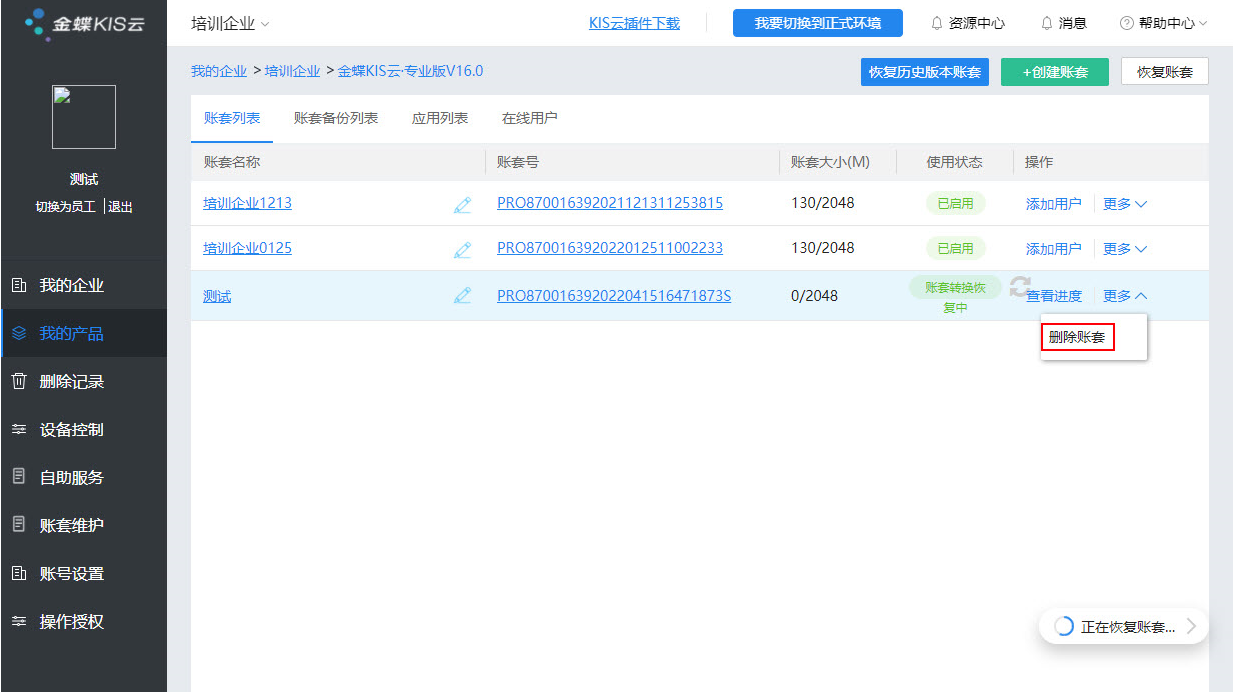Expand 更多 menu for 培训企业1213
Viewport: 1234px width, 692px height.
pyautogui.click(x=1125, y=204)
